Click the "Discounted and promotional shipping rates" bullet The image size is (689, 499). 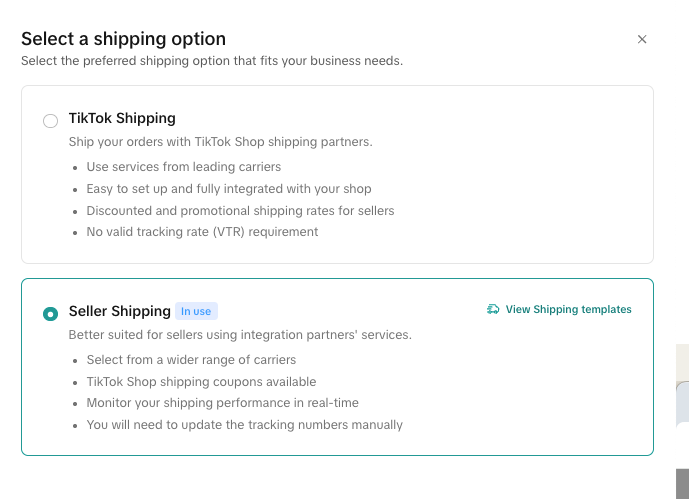point(240,211)
